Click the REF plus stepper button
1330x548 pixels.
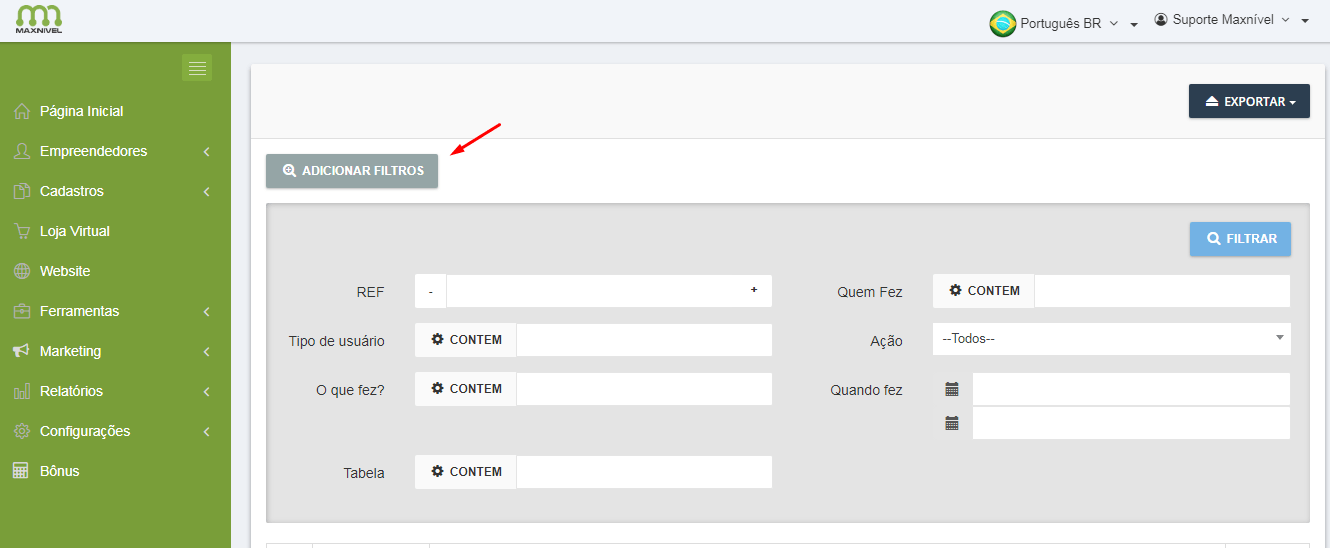click(754, 291)
